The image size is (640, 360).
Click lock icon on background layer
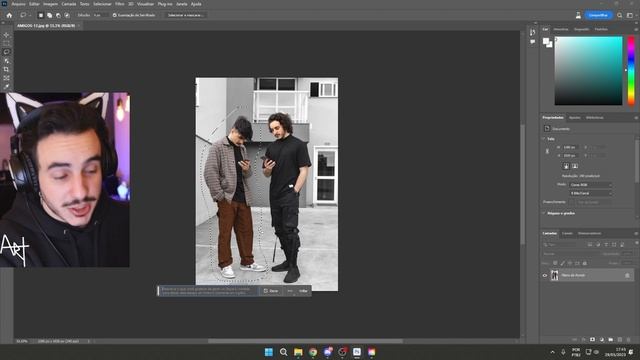[627, 276]
